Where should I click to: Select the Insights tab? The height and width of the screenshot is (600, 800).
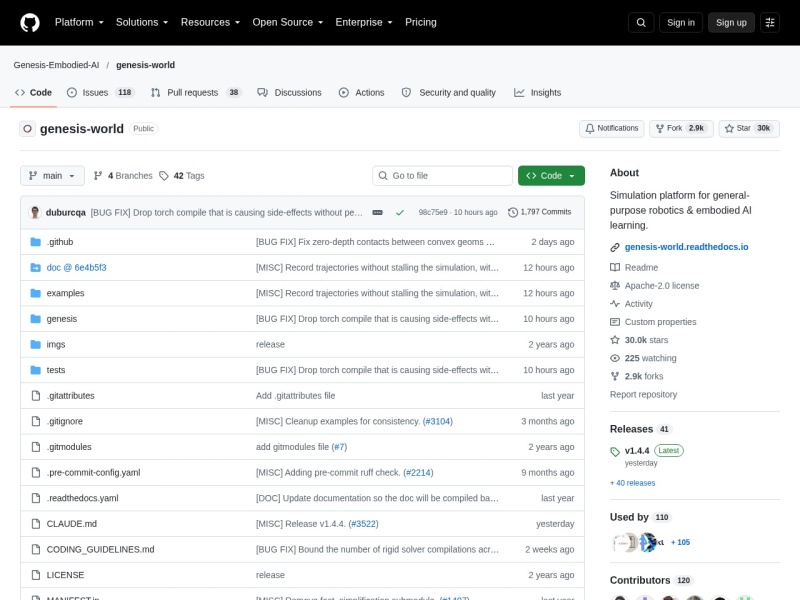coord(538,92)
